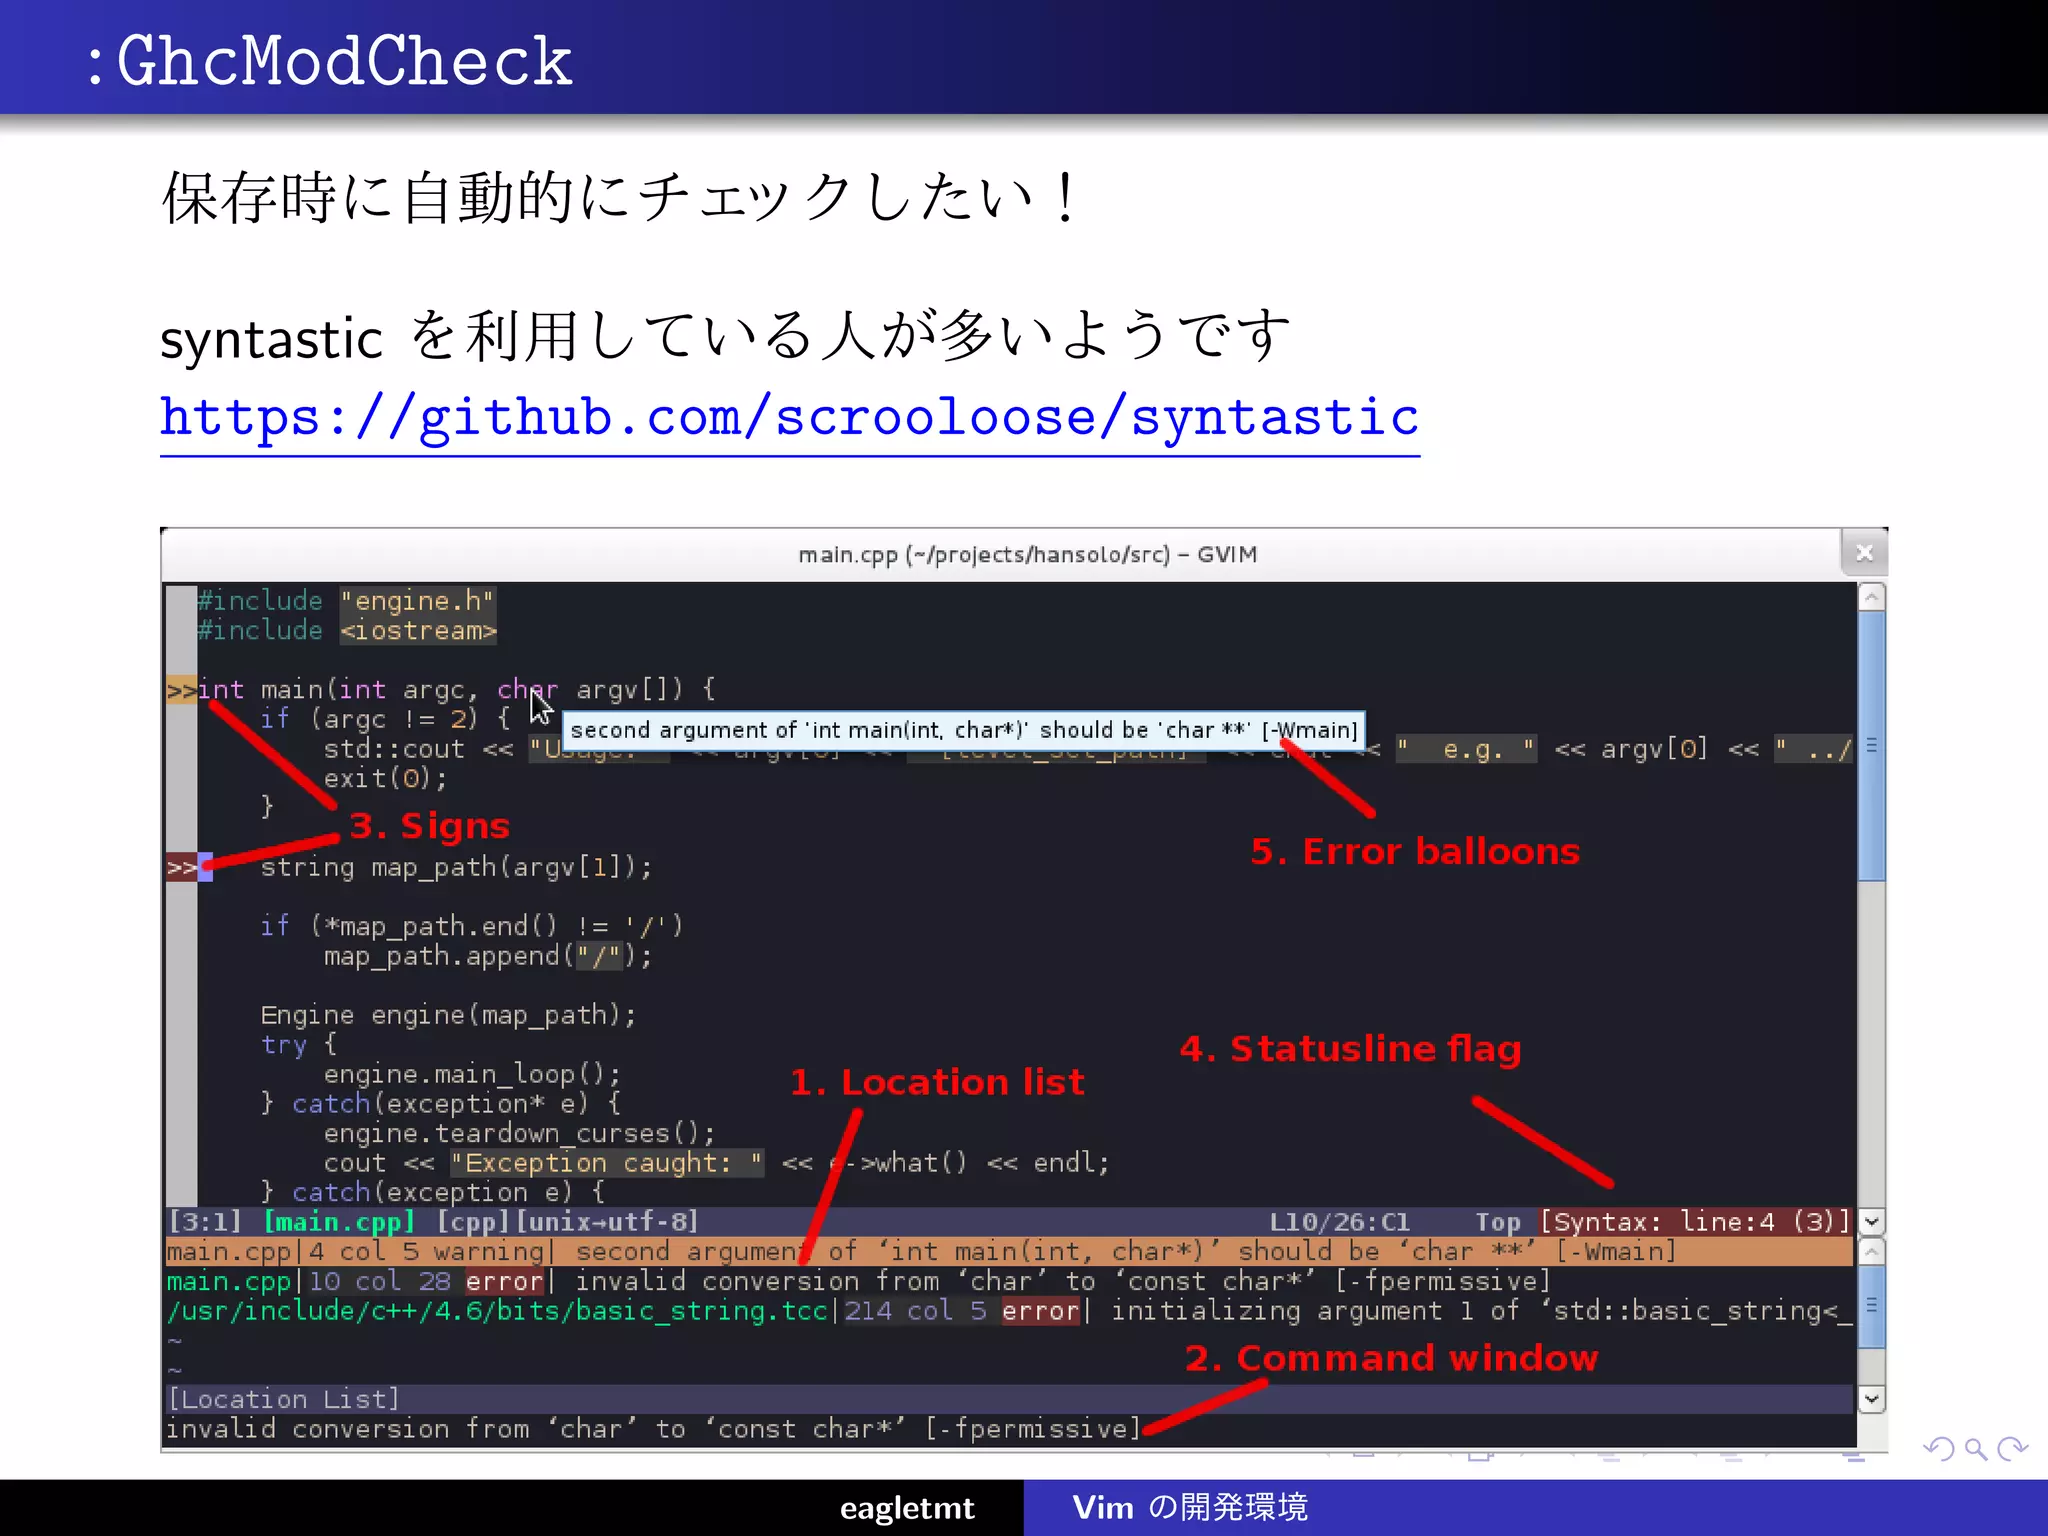
Task: Click the 'second argument of int main' error balloon
Action: 963,730
